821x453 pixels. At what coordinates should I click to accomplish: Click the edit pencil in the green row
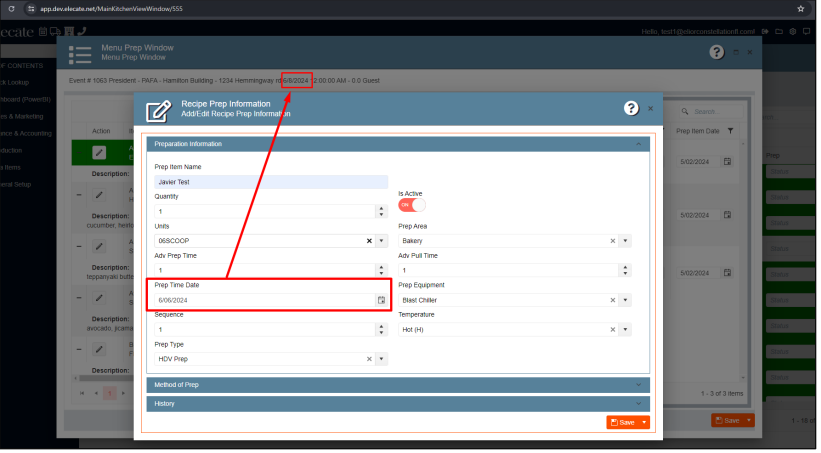(x=100, y=152)
